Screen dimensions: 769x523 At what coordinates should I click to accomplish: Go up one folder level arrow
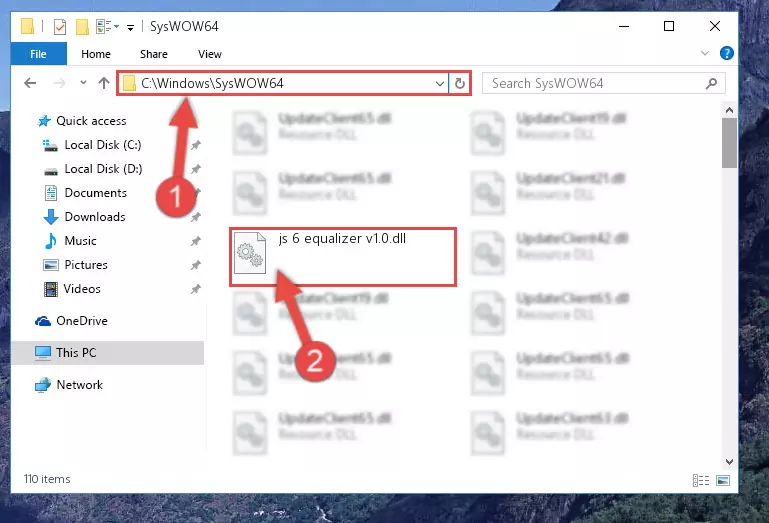[x=103, y=83]
